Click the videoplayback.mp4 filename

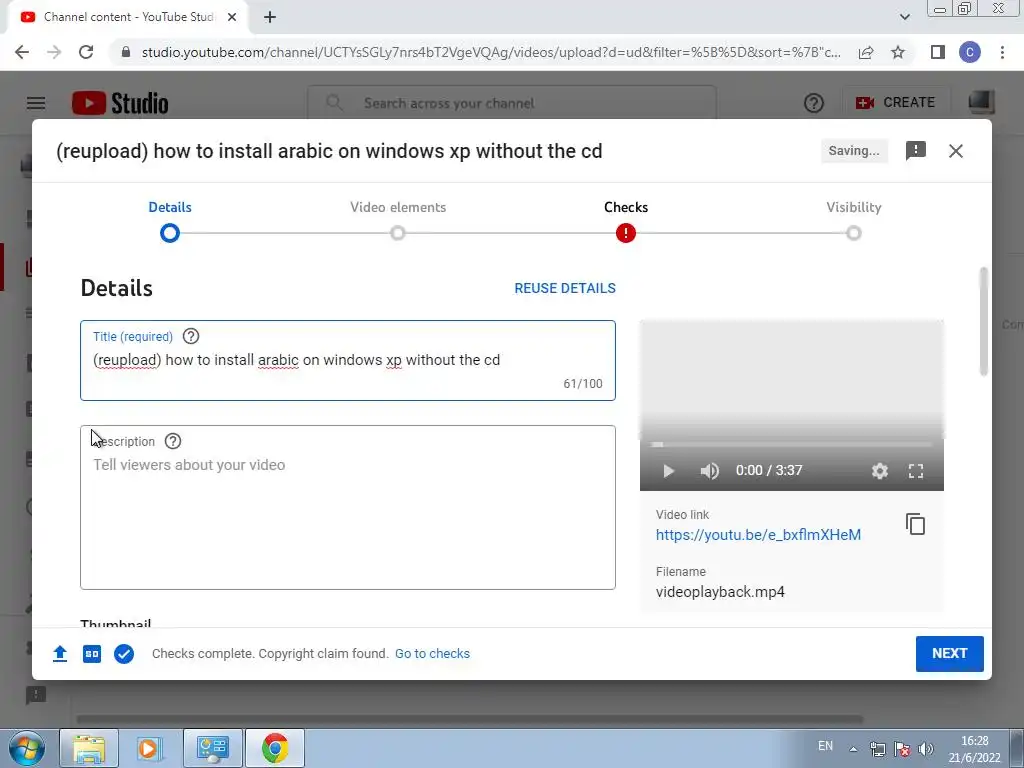[x=720, y=592]
